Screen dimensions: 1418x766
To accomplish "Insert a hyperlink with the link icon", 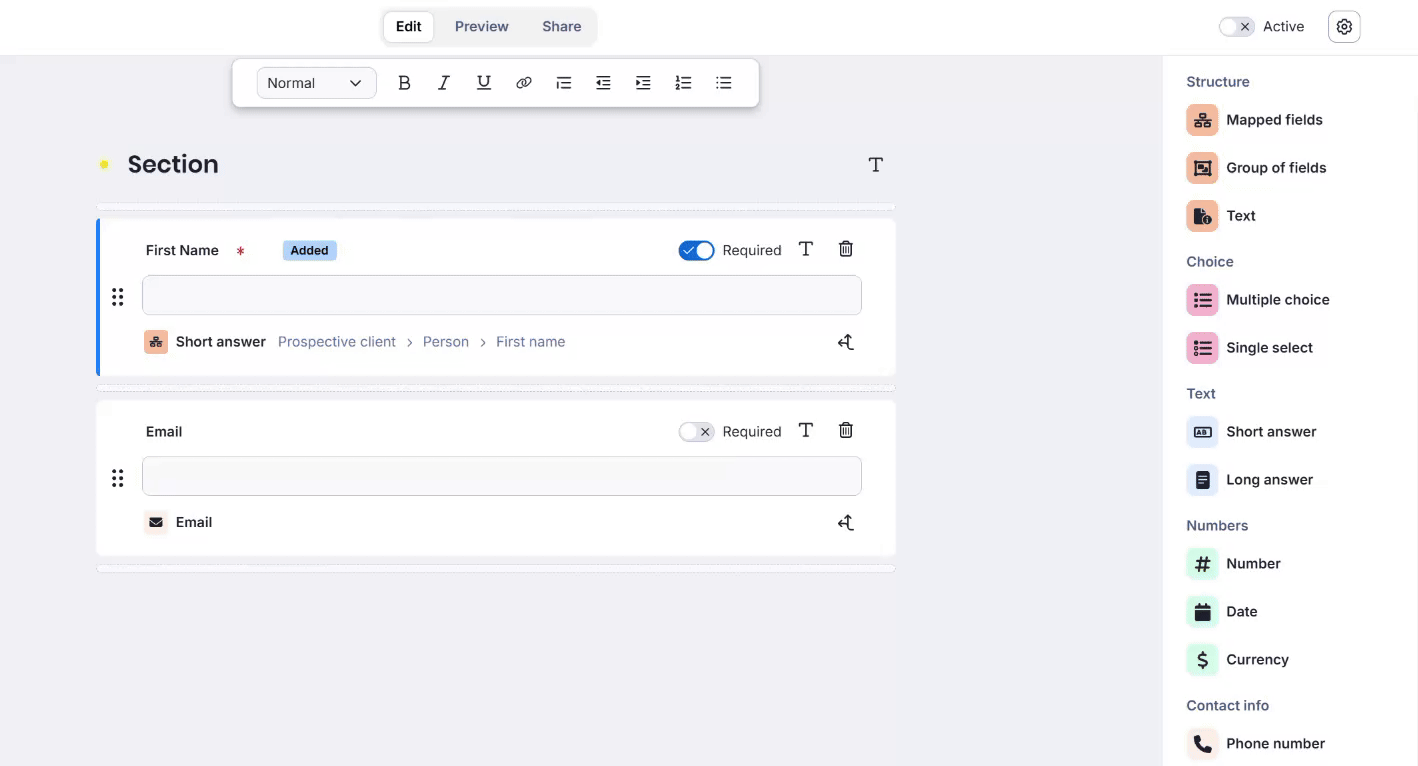I will point(524,83).
